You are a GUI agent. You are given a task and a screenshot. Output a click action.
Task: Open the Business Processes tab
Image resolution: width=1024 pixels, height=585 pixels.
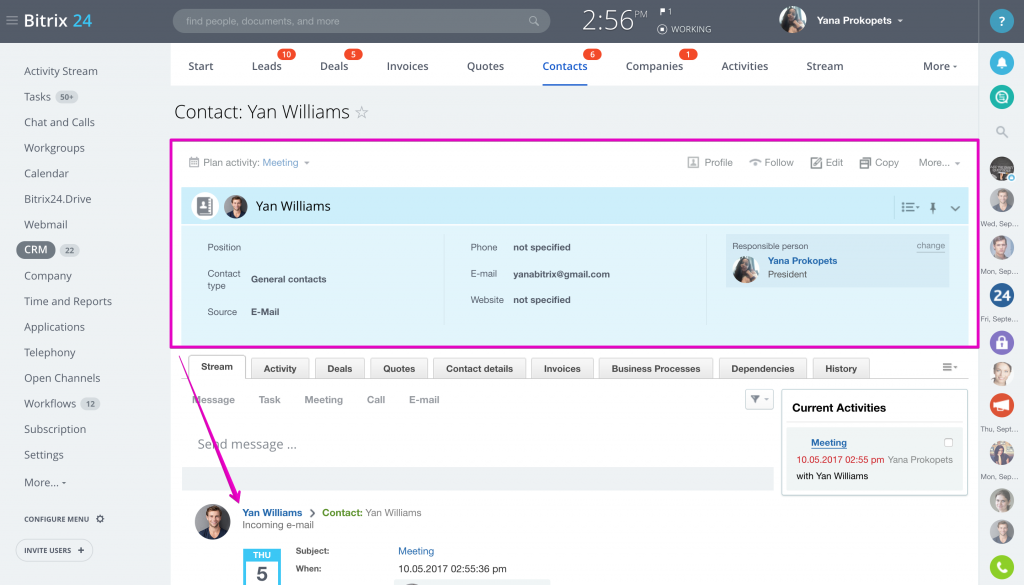[656, 368]
